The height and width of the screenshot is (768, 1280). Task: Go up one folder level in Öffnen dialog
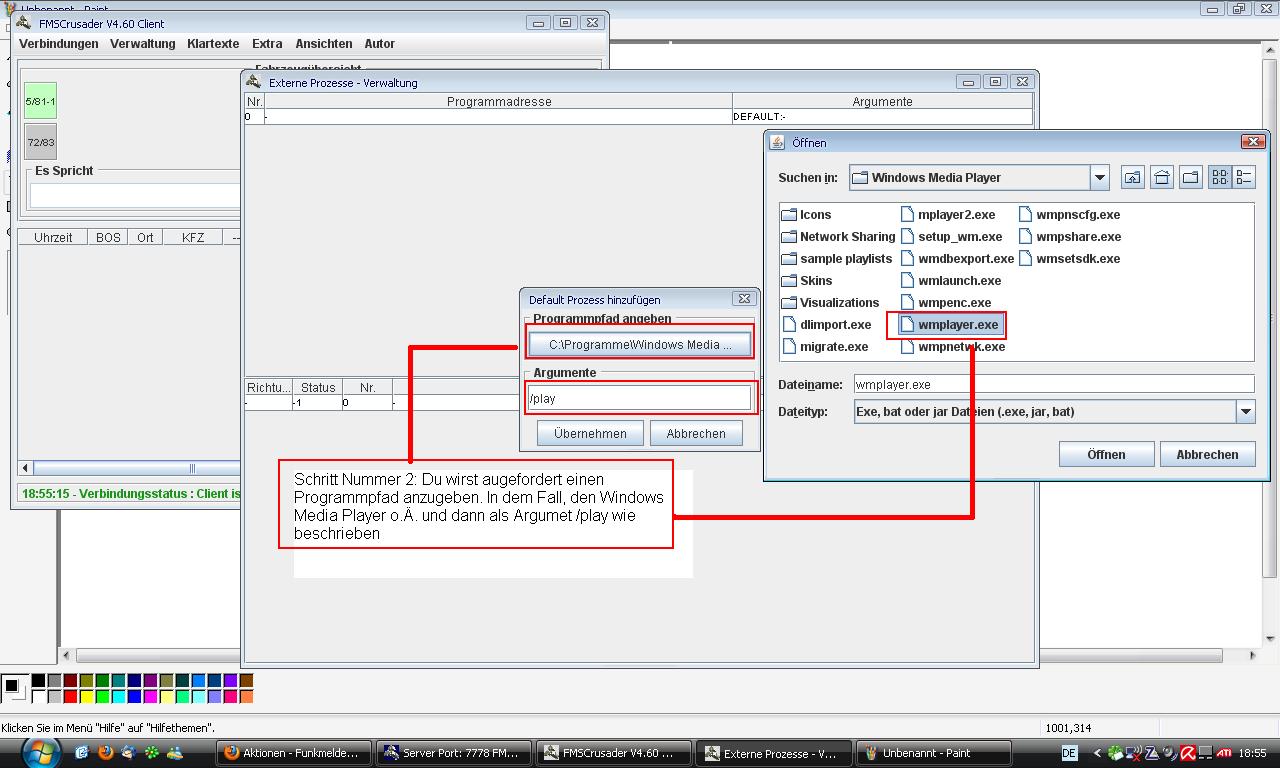pos(1132,178)
